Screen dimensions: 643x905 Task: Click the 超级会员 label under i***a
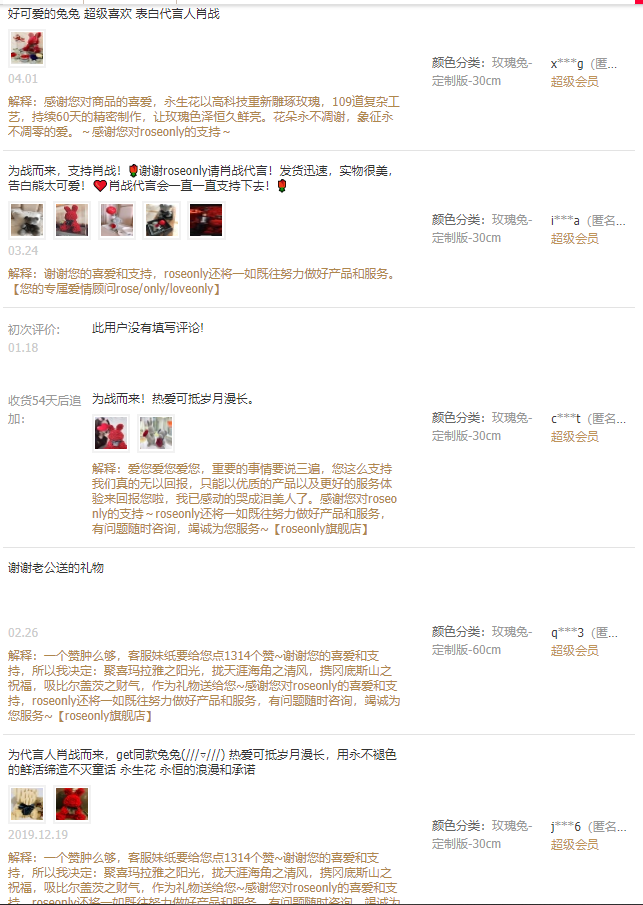coord(574,238)
